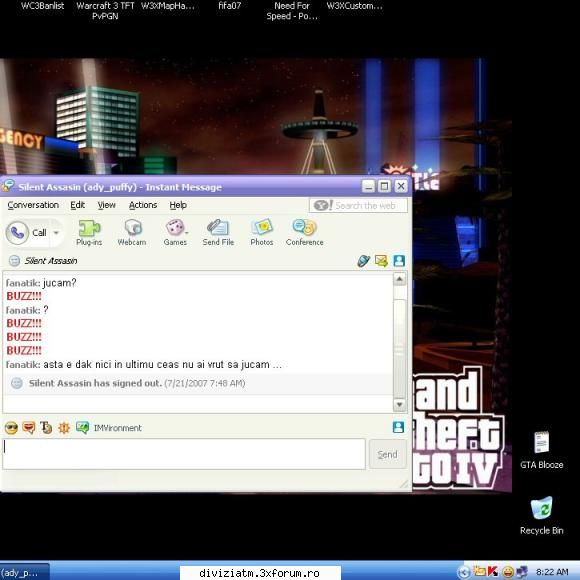This screenshot has height=580, width=580.
Task: Click the taskbar clock showing 8:22 AM
Action: click(x=552, y=572)
